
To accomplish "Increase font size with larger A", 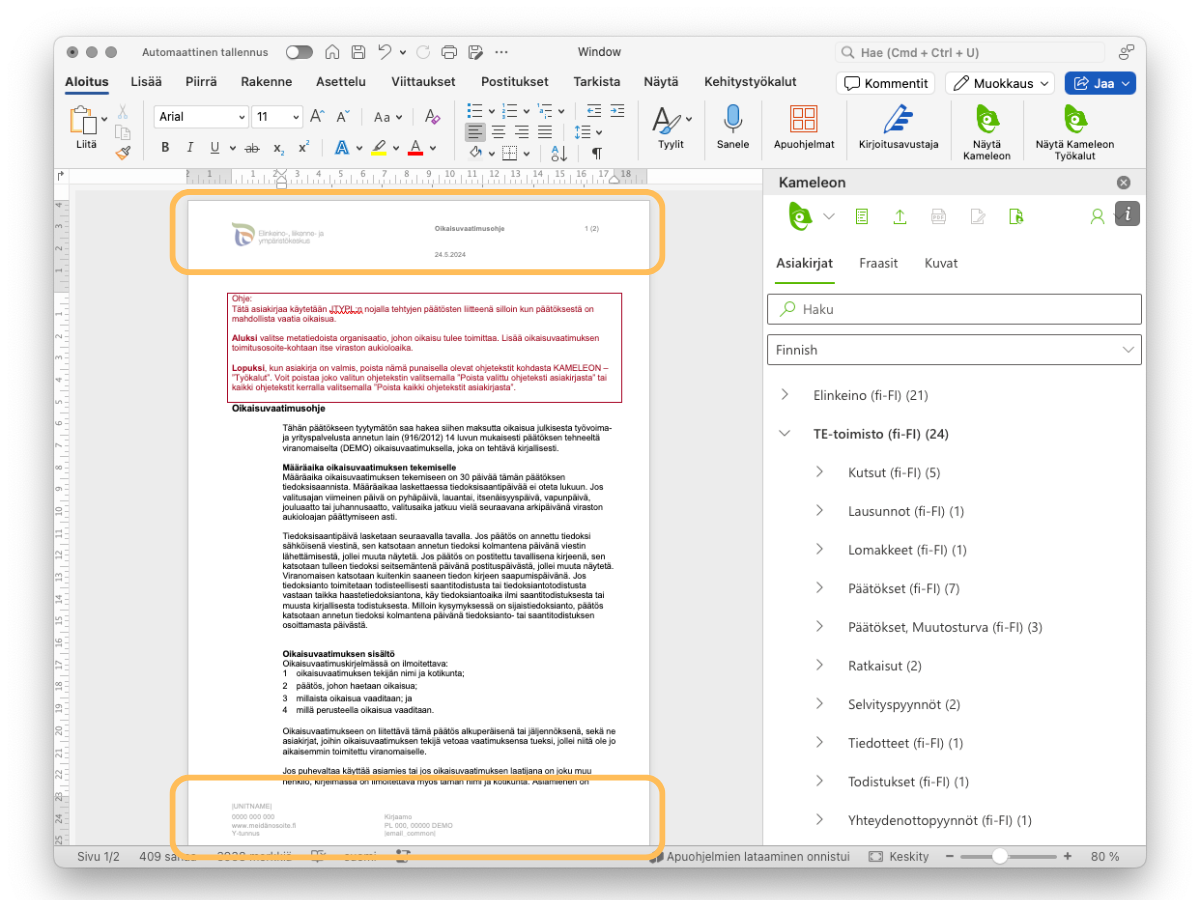I will tap(317, 117).
